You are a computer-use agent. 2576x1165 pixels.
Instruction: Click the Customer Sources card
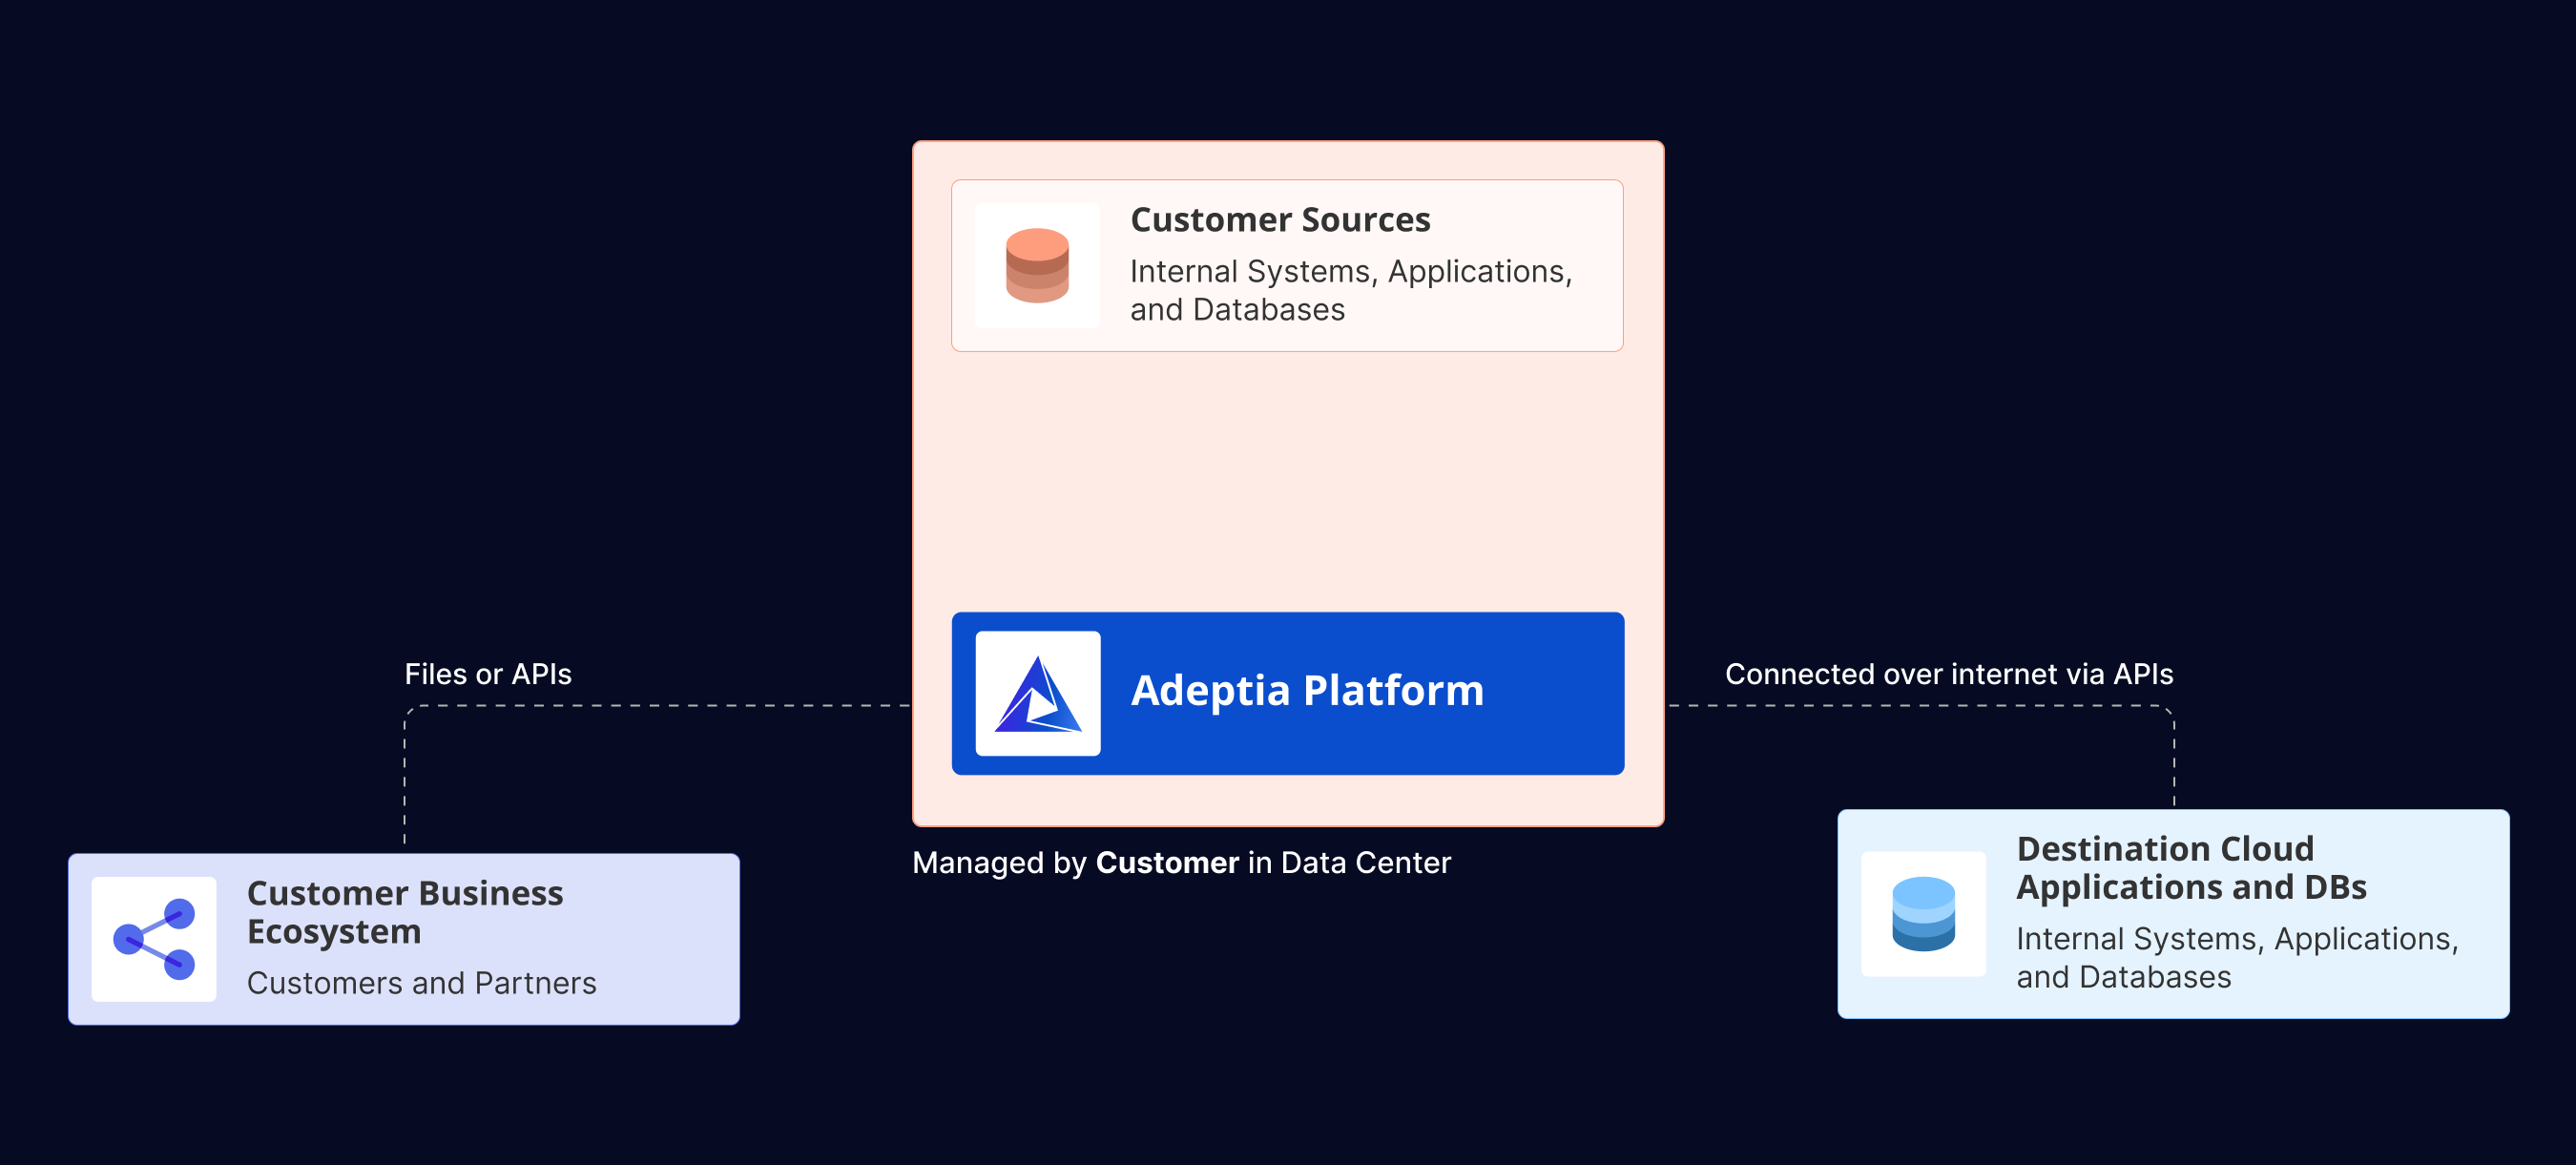click(x=1287, y=266)
